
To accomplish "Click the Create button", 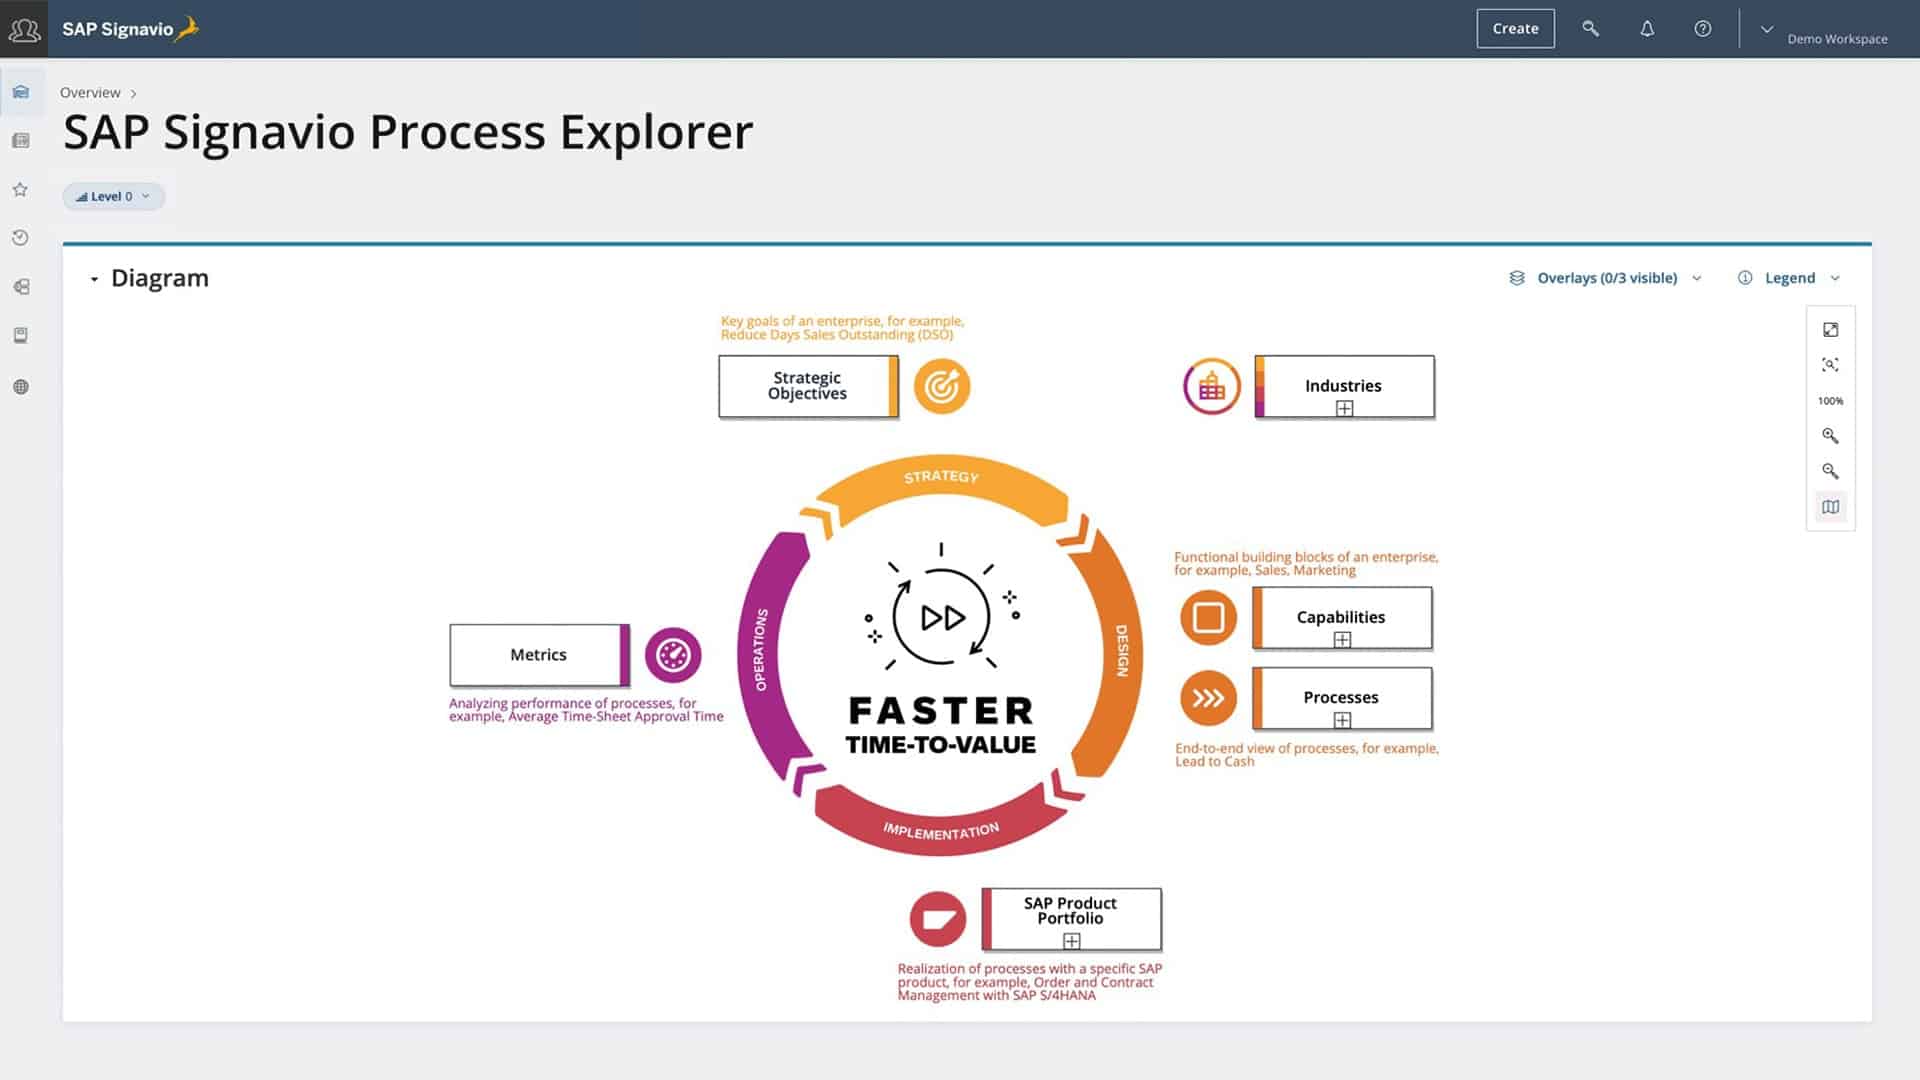I will click(x=1515, y=29).
